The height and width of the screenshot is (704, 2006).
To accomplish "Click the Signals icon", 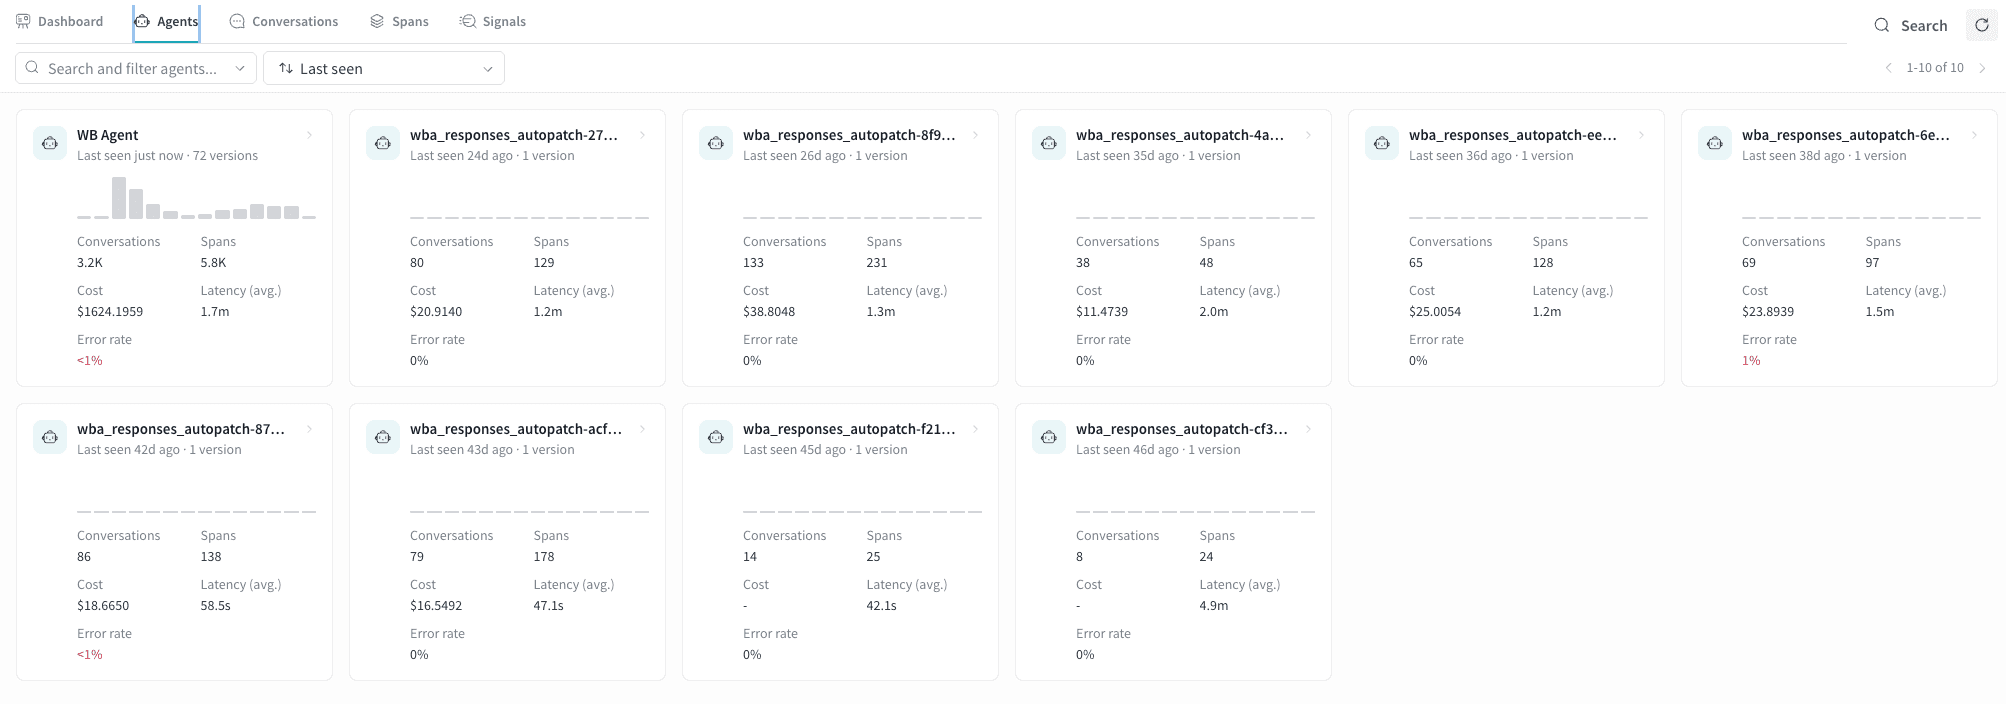I will 467,21.
